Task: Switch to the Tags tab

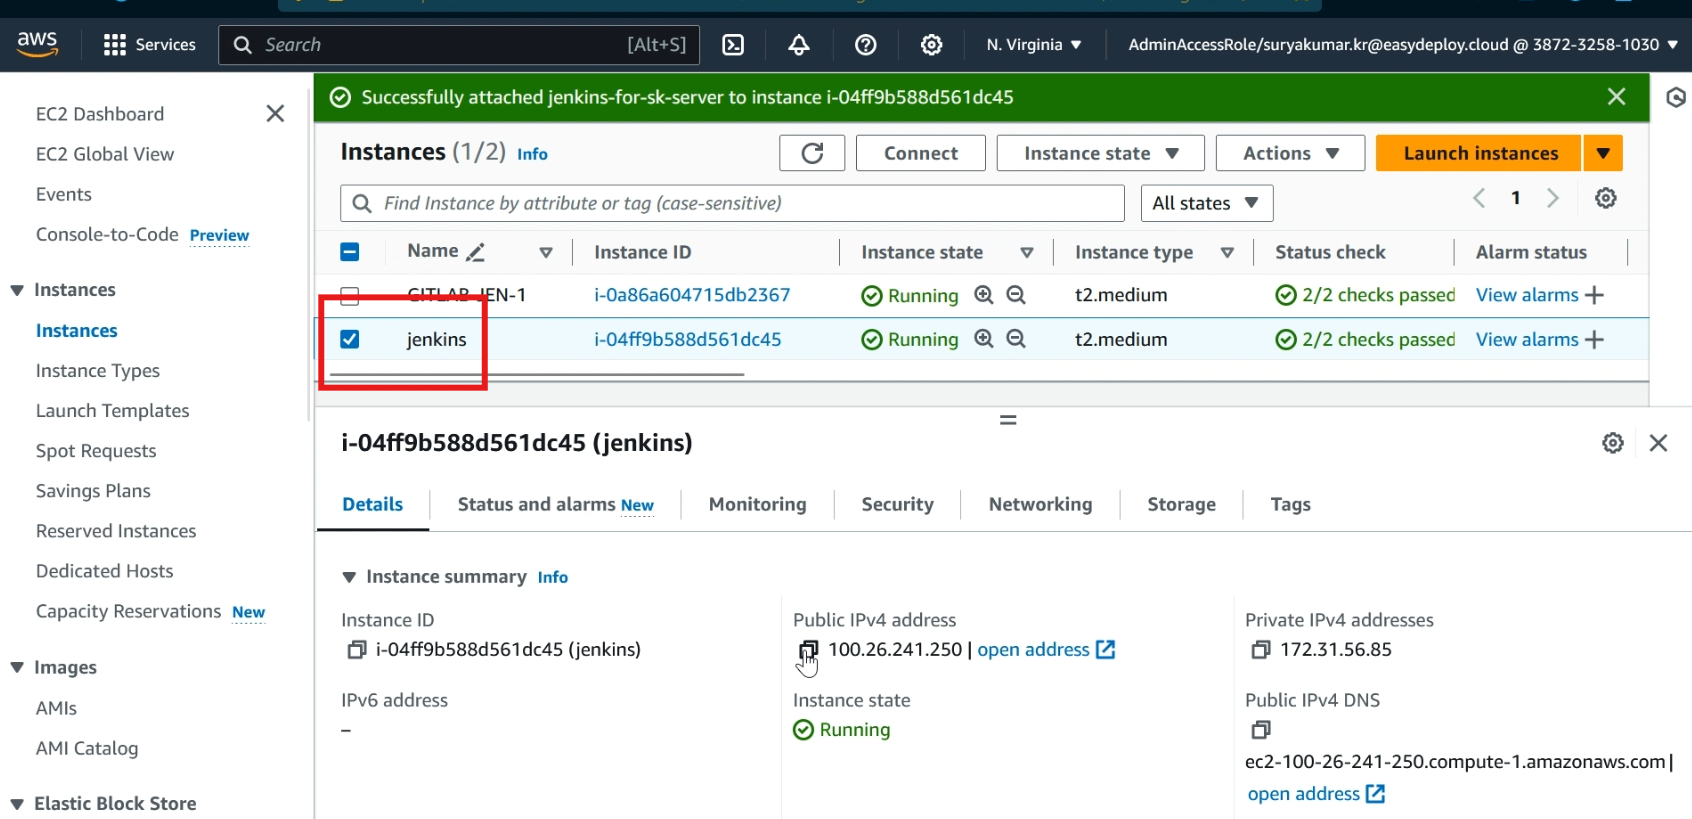Action: pyautogui.click(x=1290, y=505)
